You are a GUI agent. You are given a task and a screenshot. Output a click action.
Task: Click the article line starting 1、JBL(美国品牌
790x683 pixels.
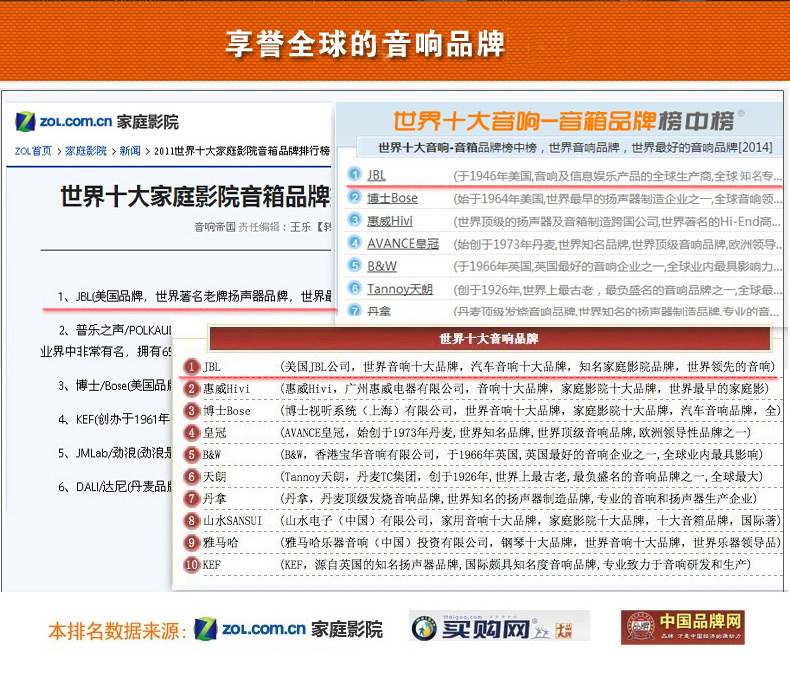click(x=194, y=296)
